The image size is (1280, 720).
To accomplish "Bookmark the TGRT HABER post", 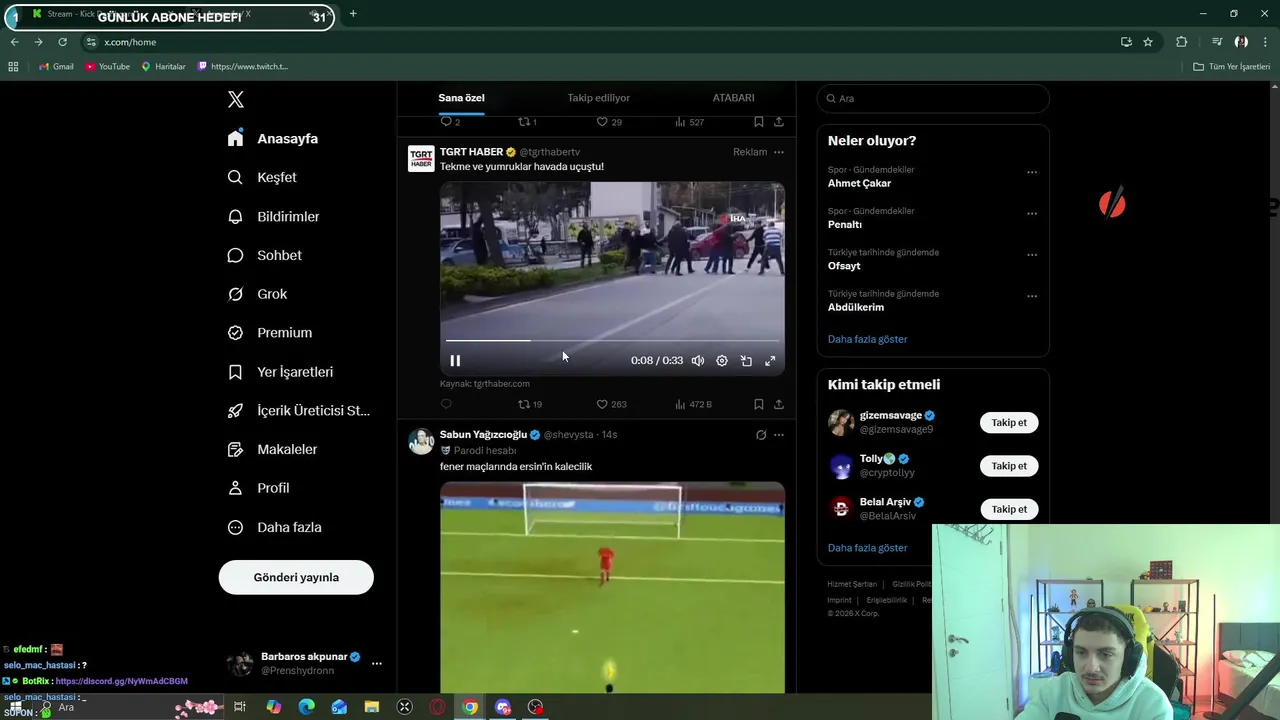I will [759, 404].
